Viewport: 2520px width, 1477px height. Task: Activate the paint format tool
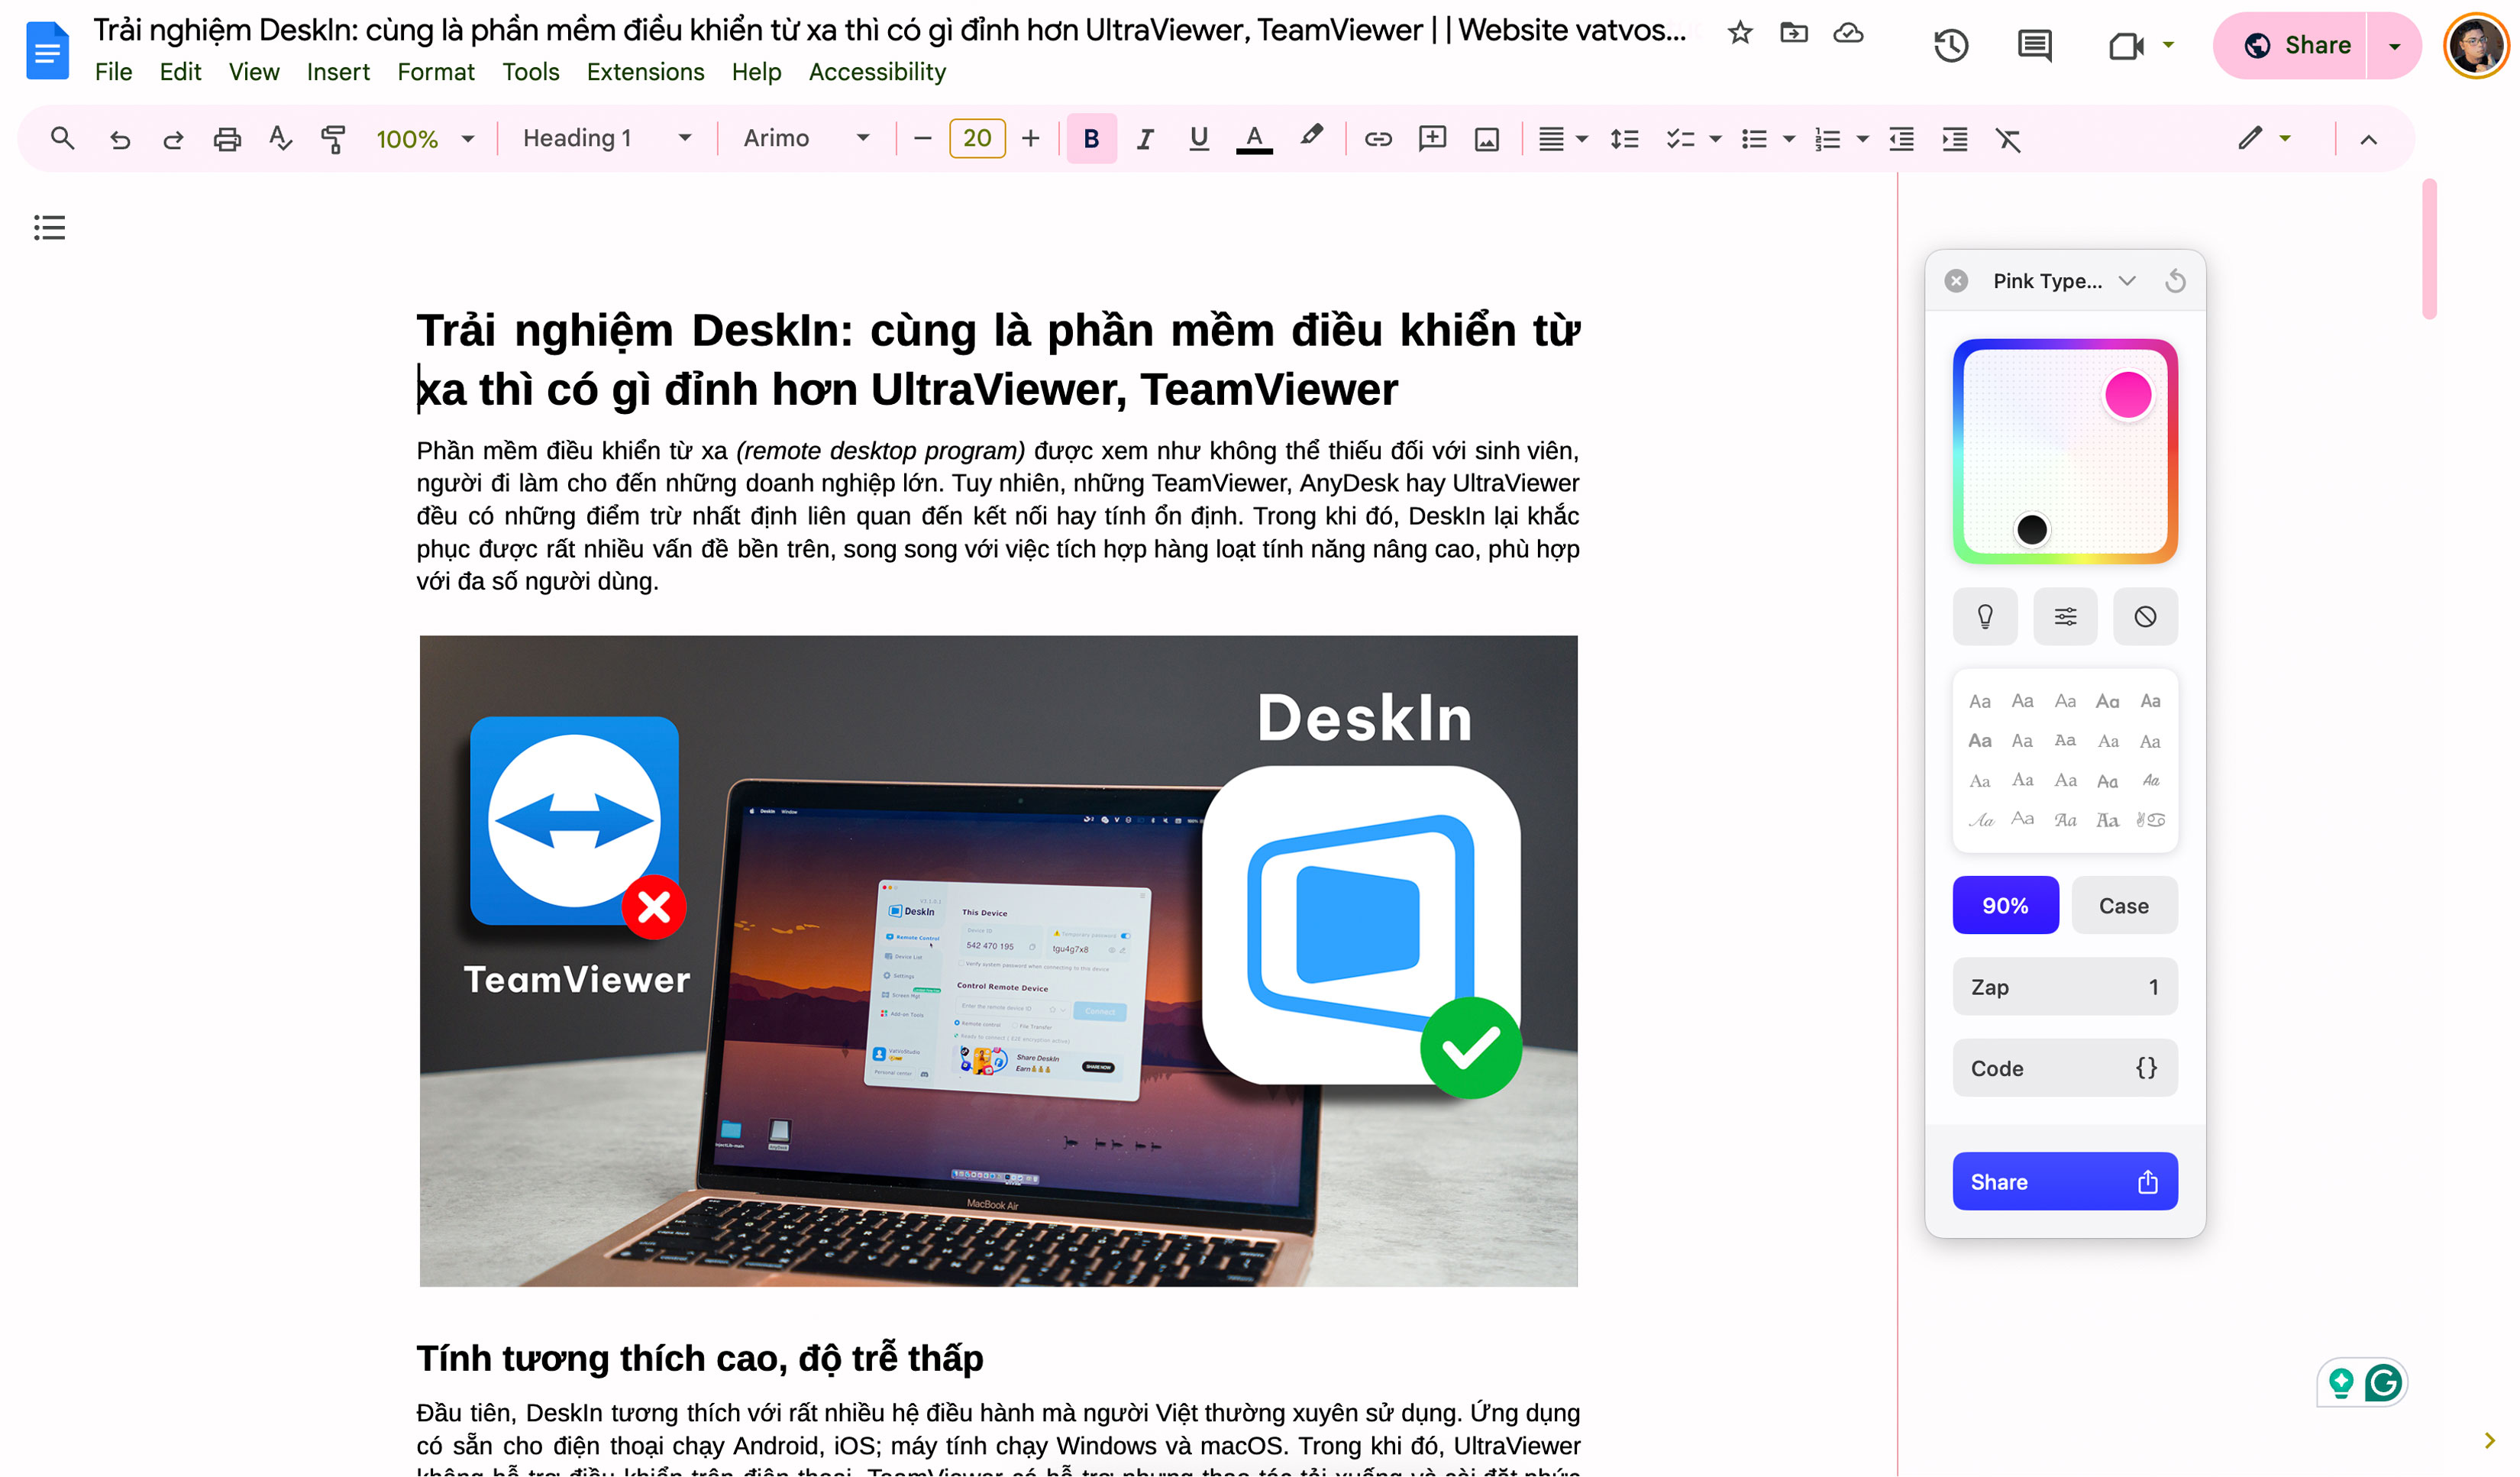333,139
